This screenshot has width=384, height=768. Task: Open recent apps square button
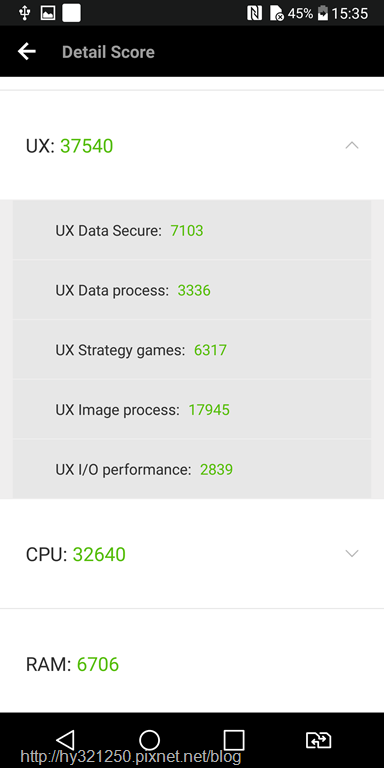click(x=234, y=740)
